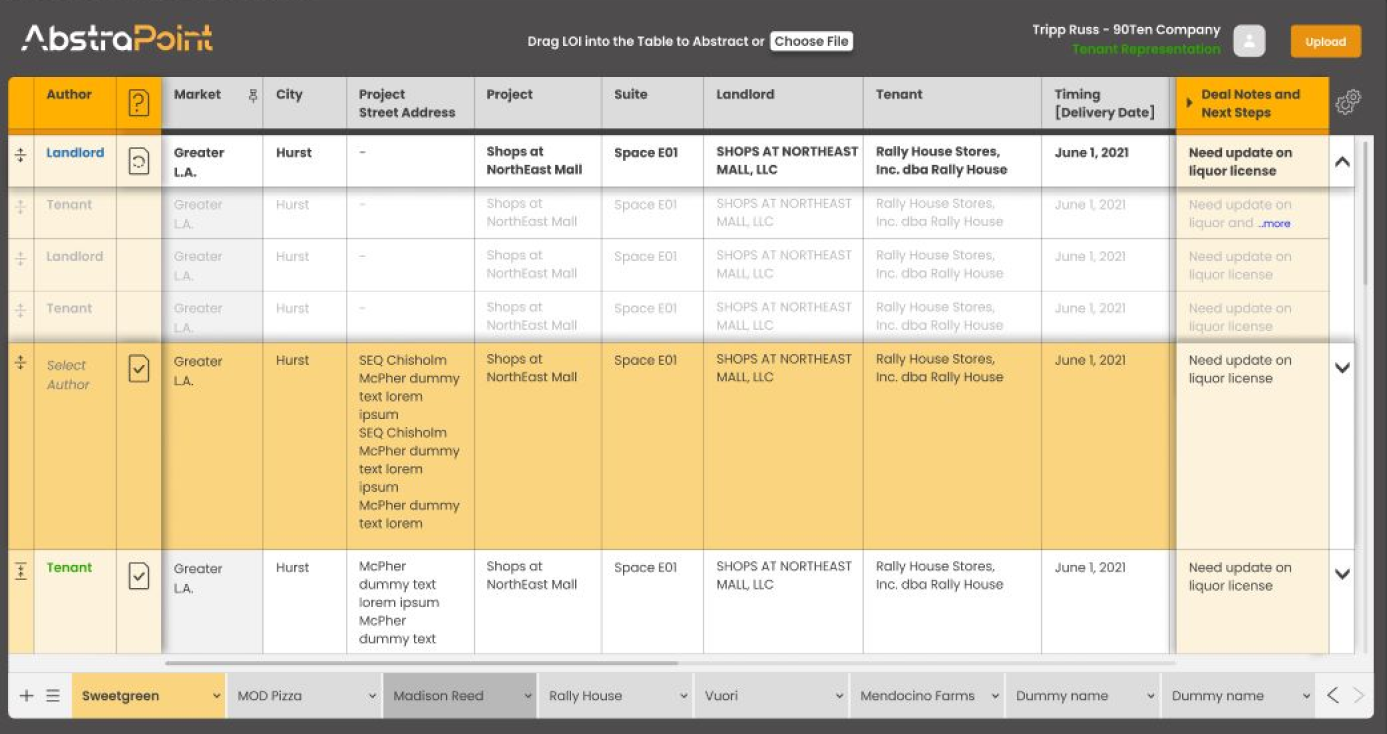Click the next tabs arrow
The width and height of the screenshot is (1387, 734).
[x=1358, y=695]
